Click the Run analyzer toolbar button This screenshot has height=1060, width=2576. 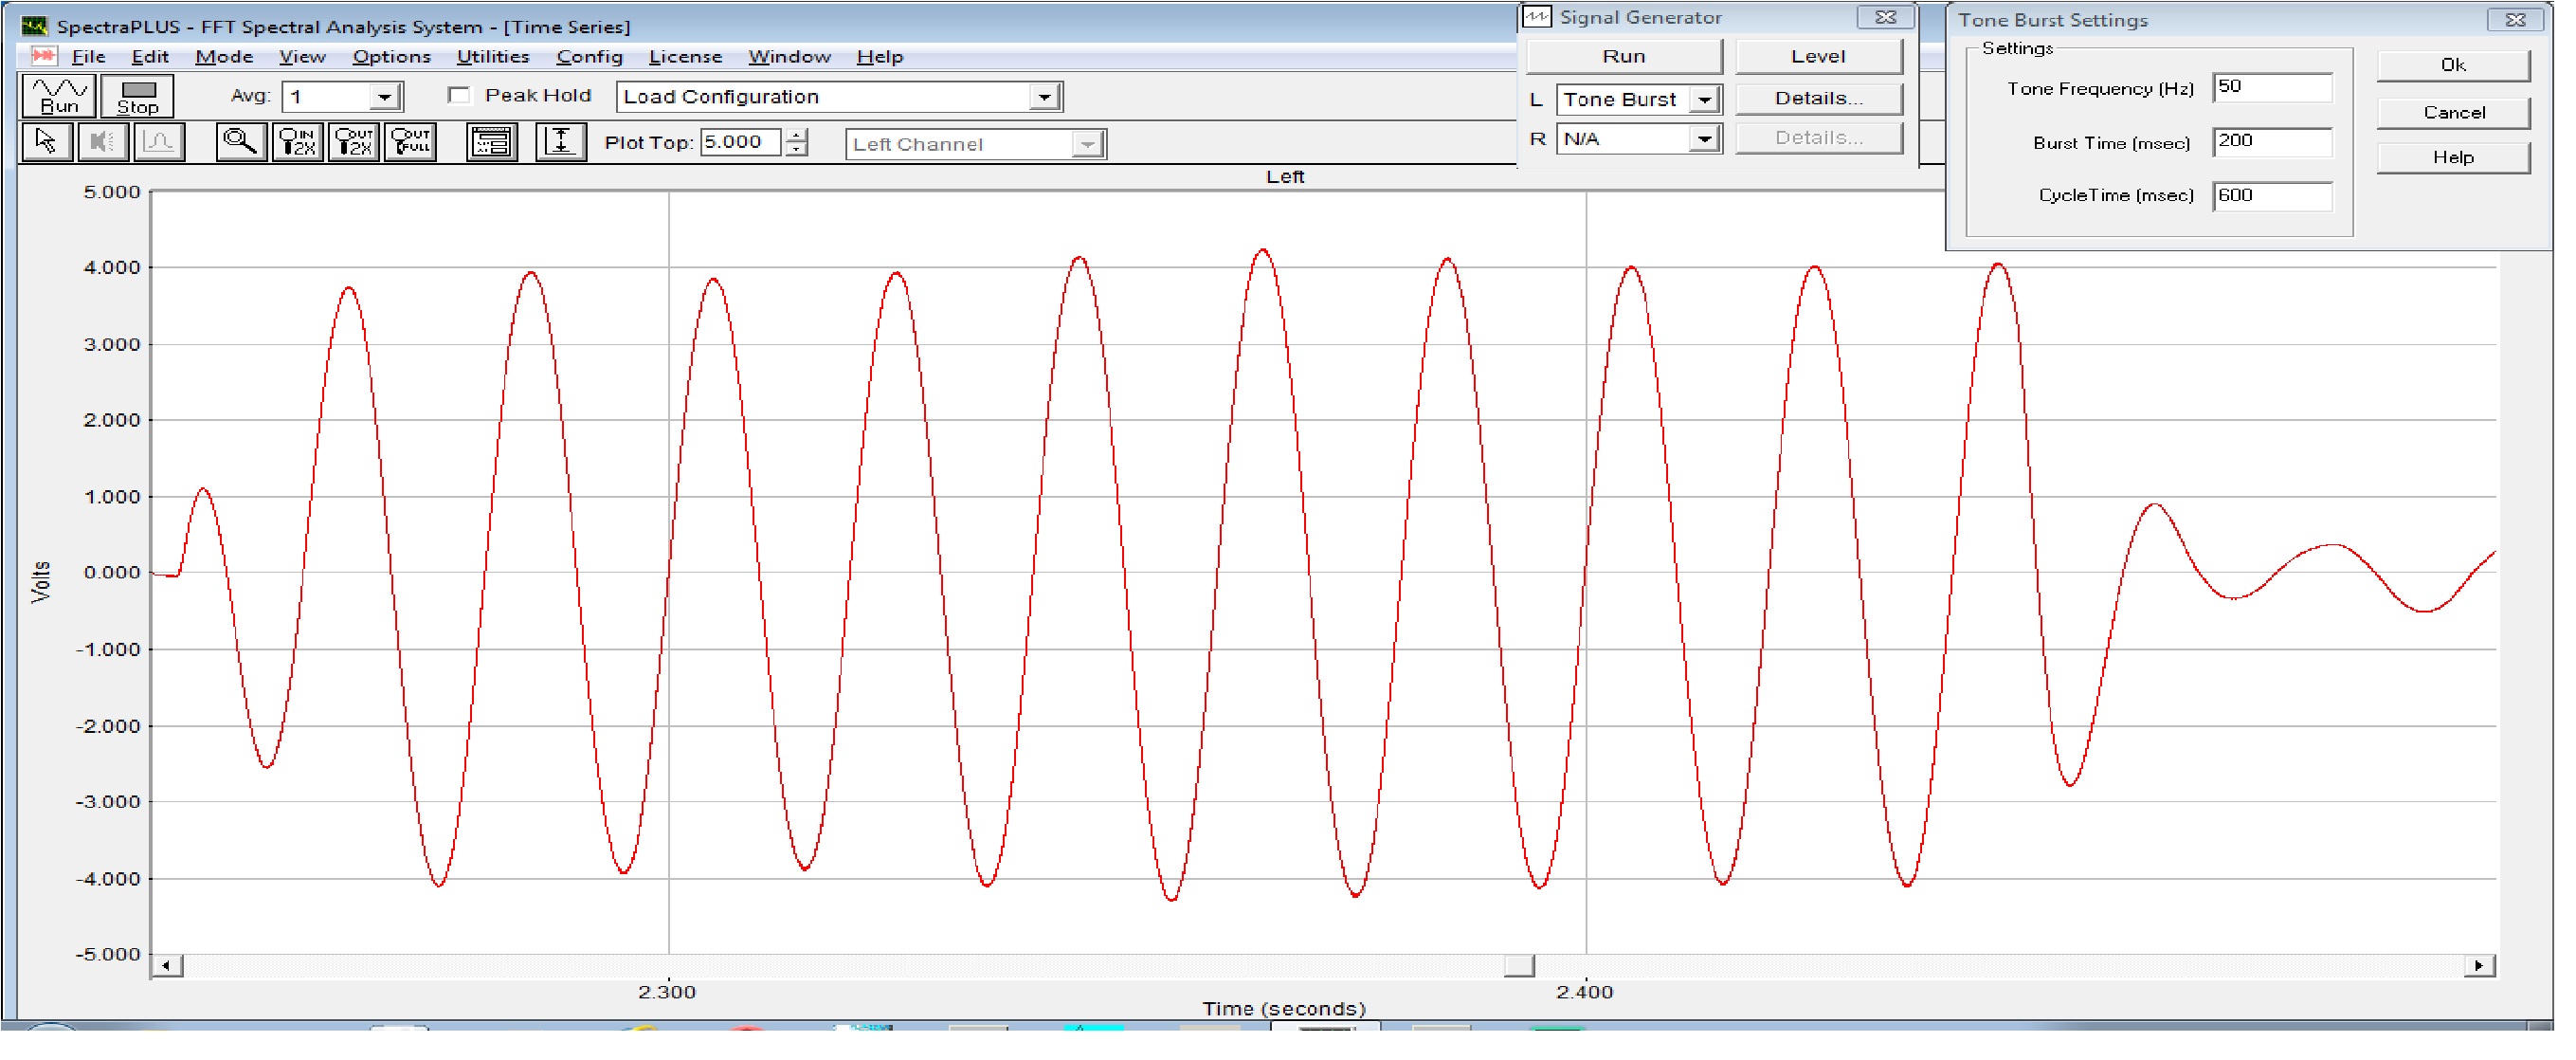point(59,96)
